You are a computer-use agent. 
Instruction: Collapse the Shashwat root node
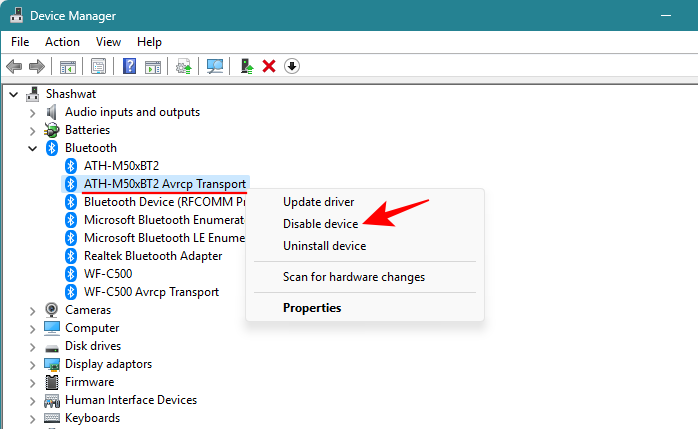(14, 94)
